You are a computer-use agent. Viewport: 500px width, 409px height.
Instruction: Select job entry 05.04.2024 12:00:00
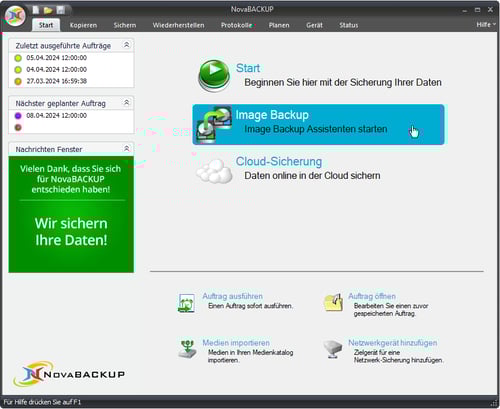pyautogui.click(x=57, y=58)
